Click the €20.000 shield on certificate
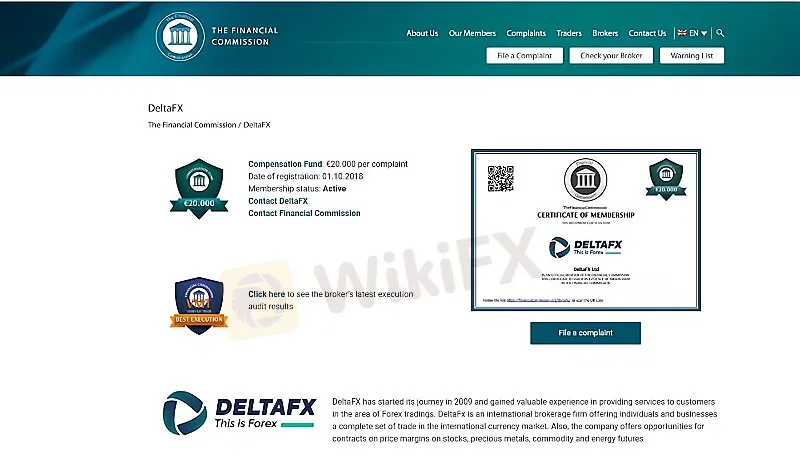The height and width of the screenshot is (457, 800). pos(666,179)
